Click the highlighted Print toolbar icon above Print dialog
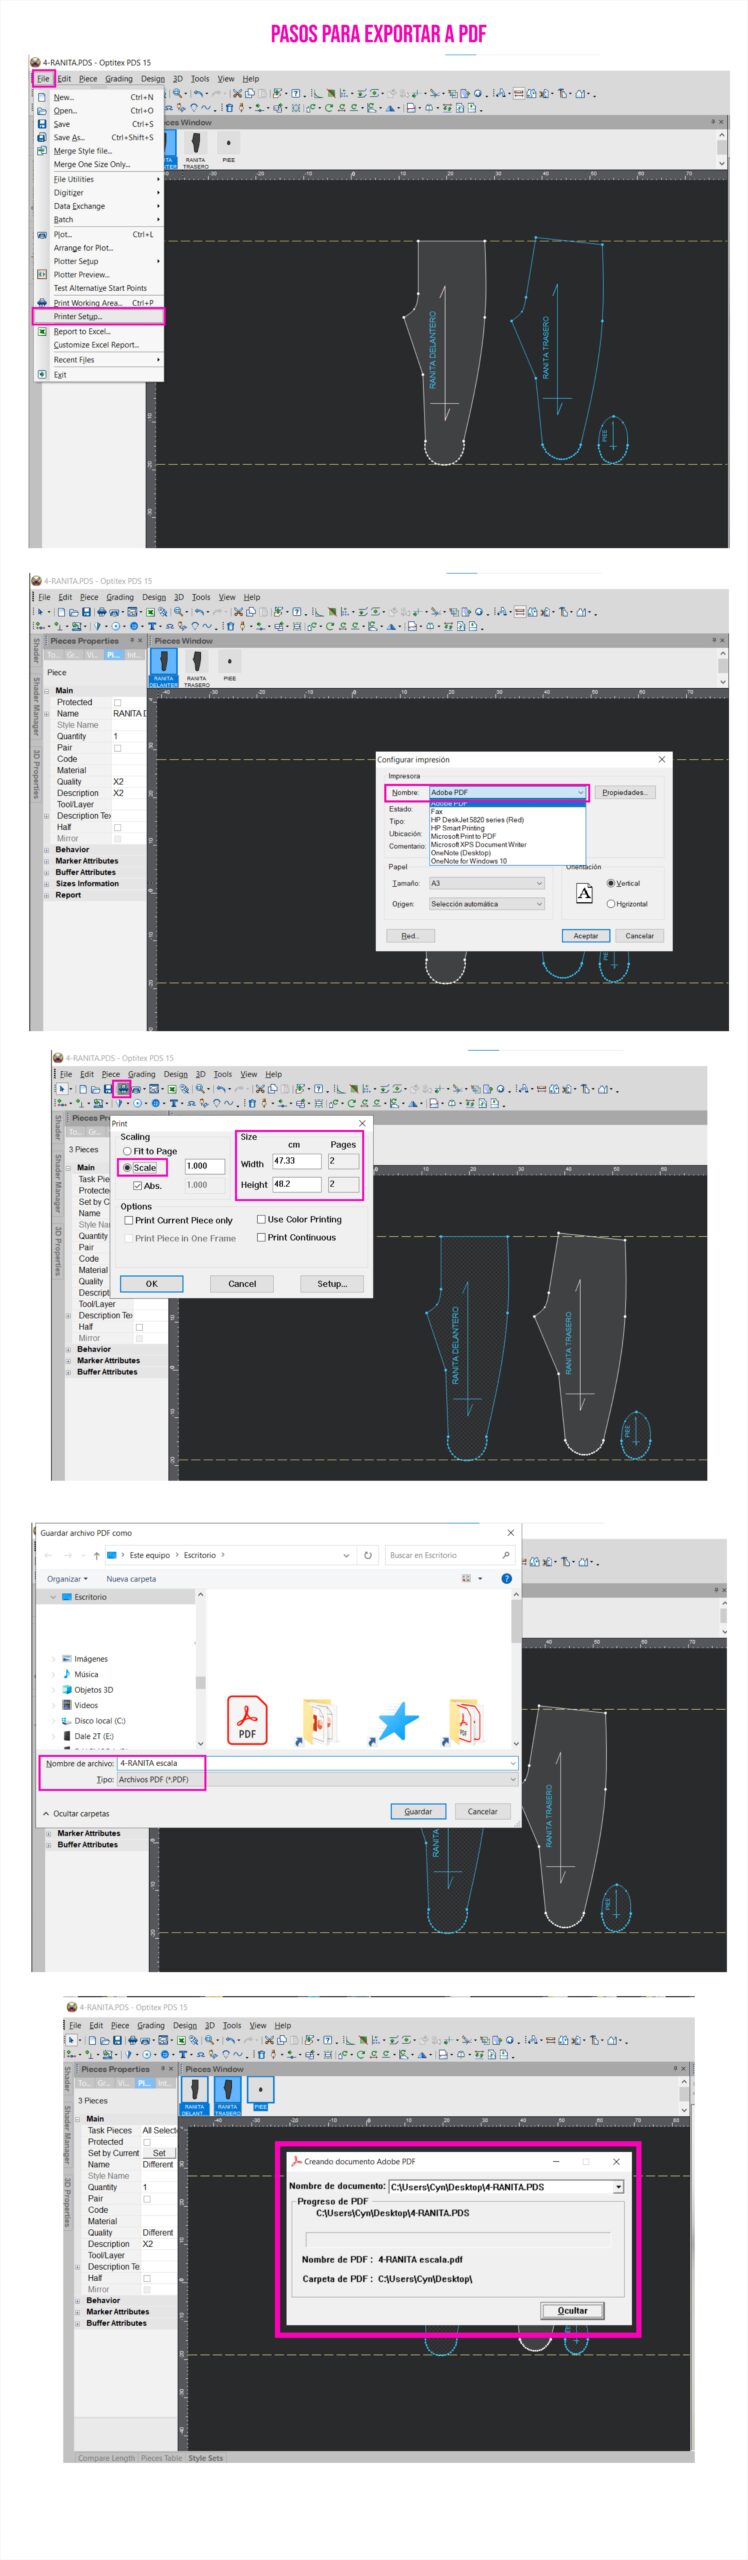Viewport: 748px width, 2560px height. pos(122,1089)
